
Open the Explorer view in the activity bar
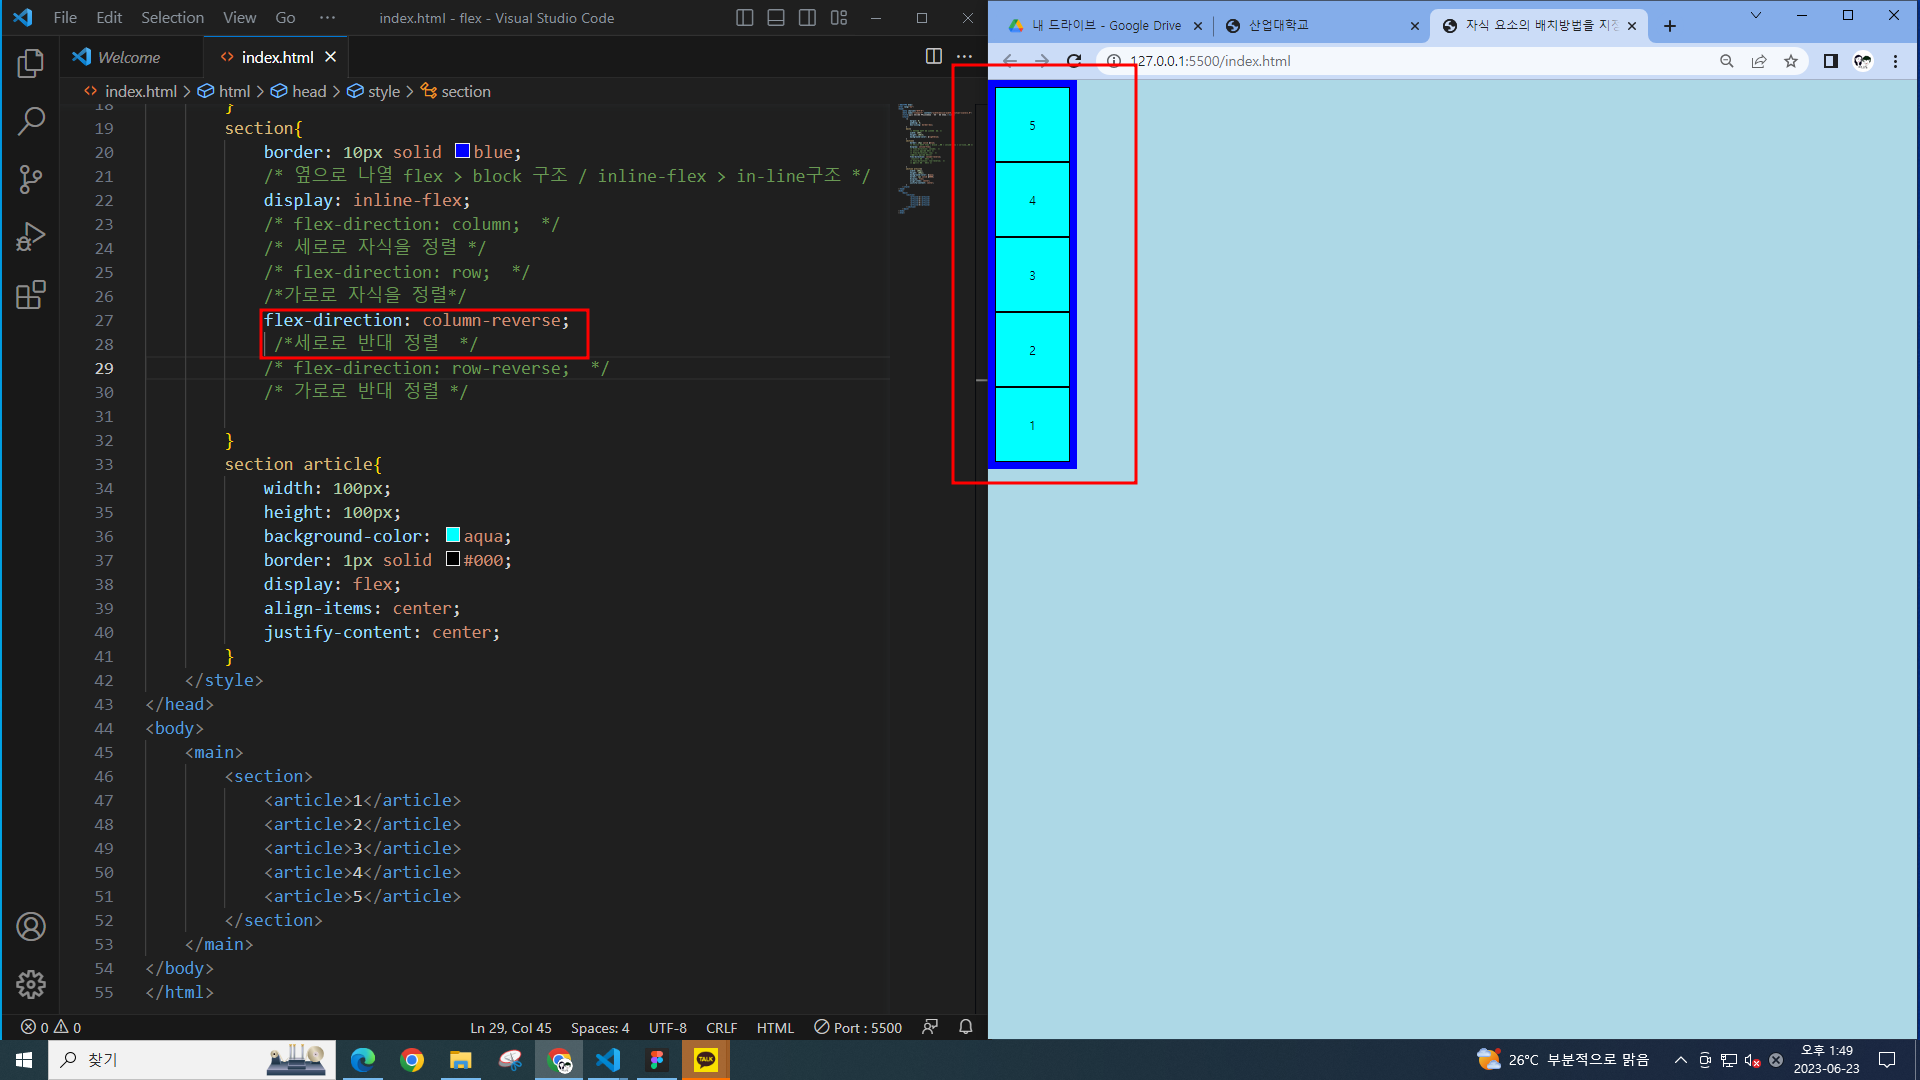(30, 64)
